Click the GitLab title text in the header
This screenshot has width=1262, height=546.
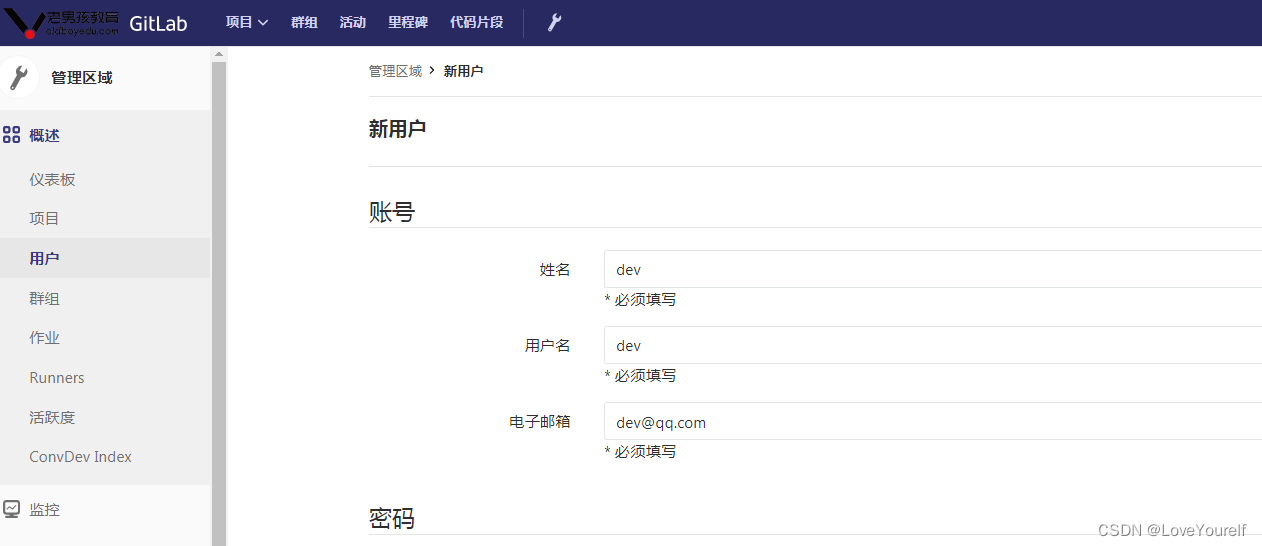(x=158, y=24)
